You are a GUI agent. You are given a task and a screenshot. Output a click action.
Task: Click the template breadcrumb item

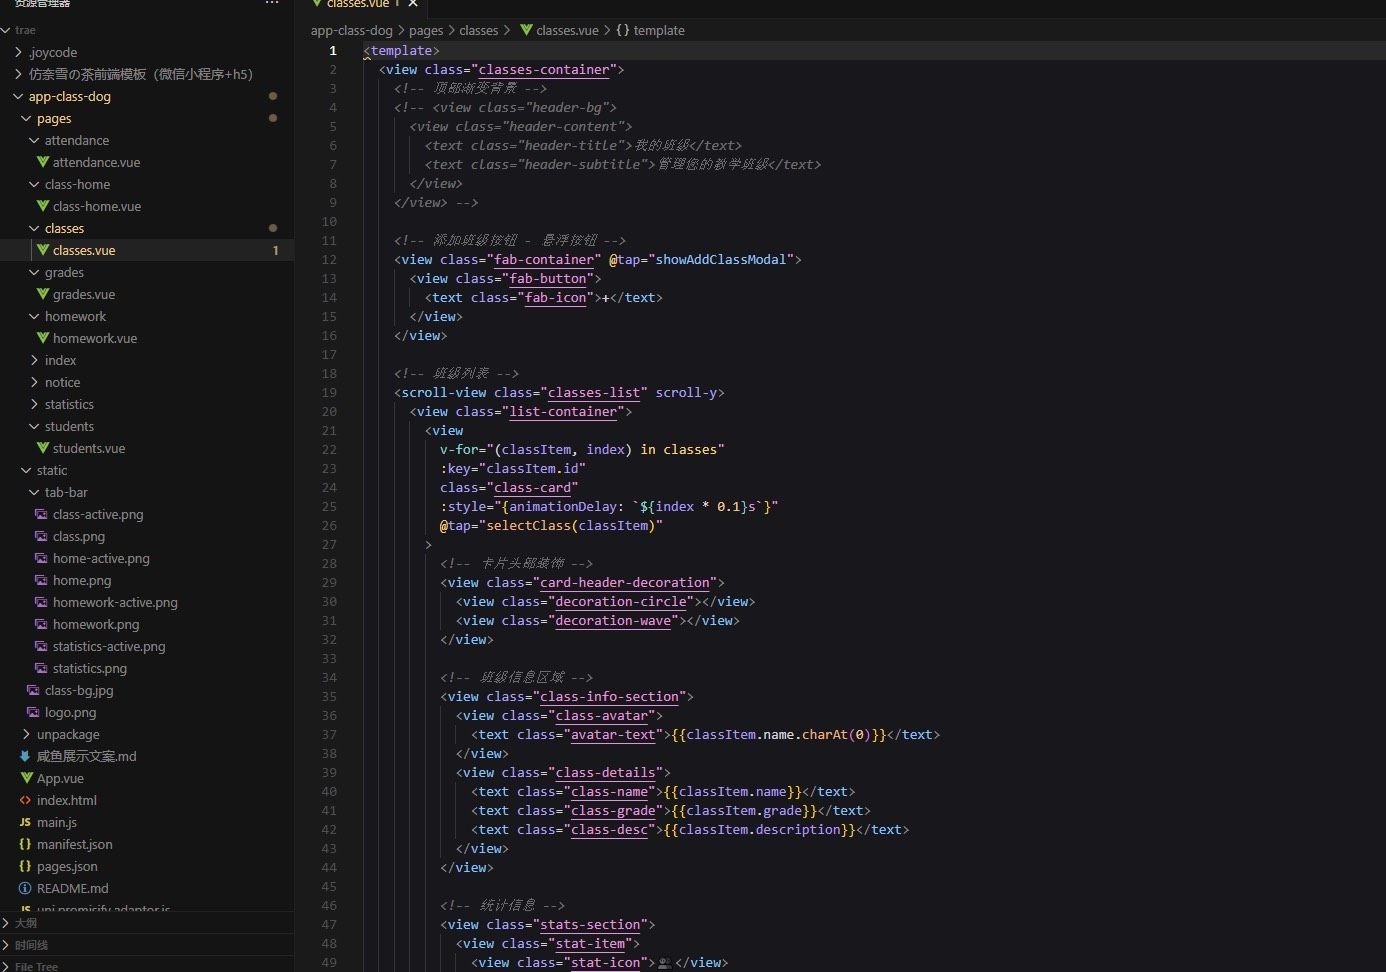click(658, 30)
